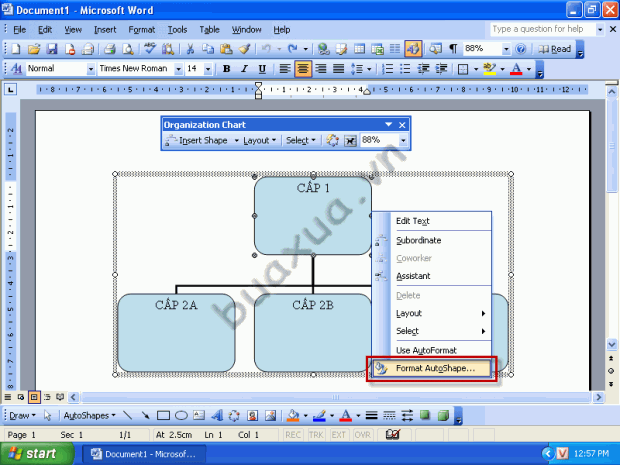This screenshot has width=620, height=465.
Task: Run Spelling and Grammar check icon
Action: 149,49
